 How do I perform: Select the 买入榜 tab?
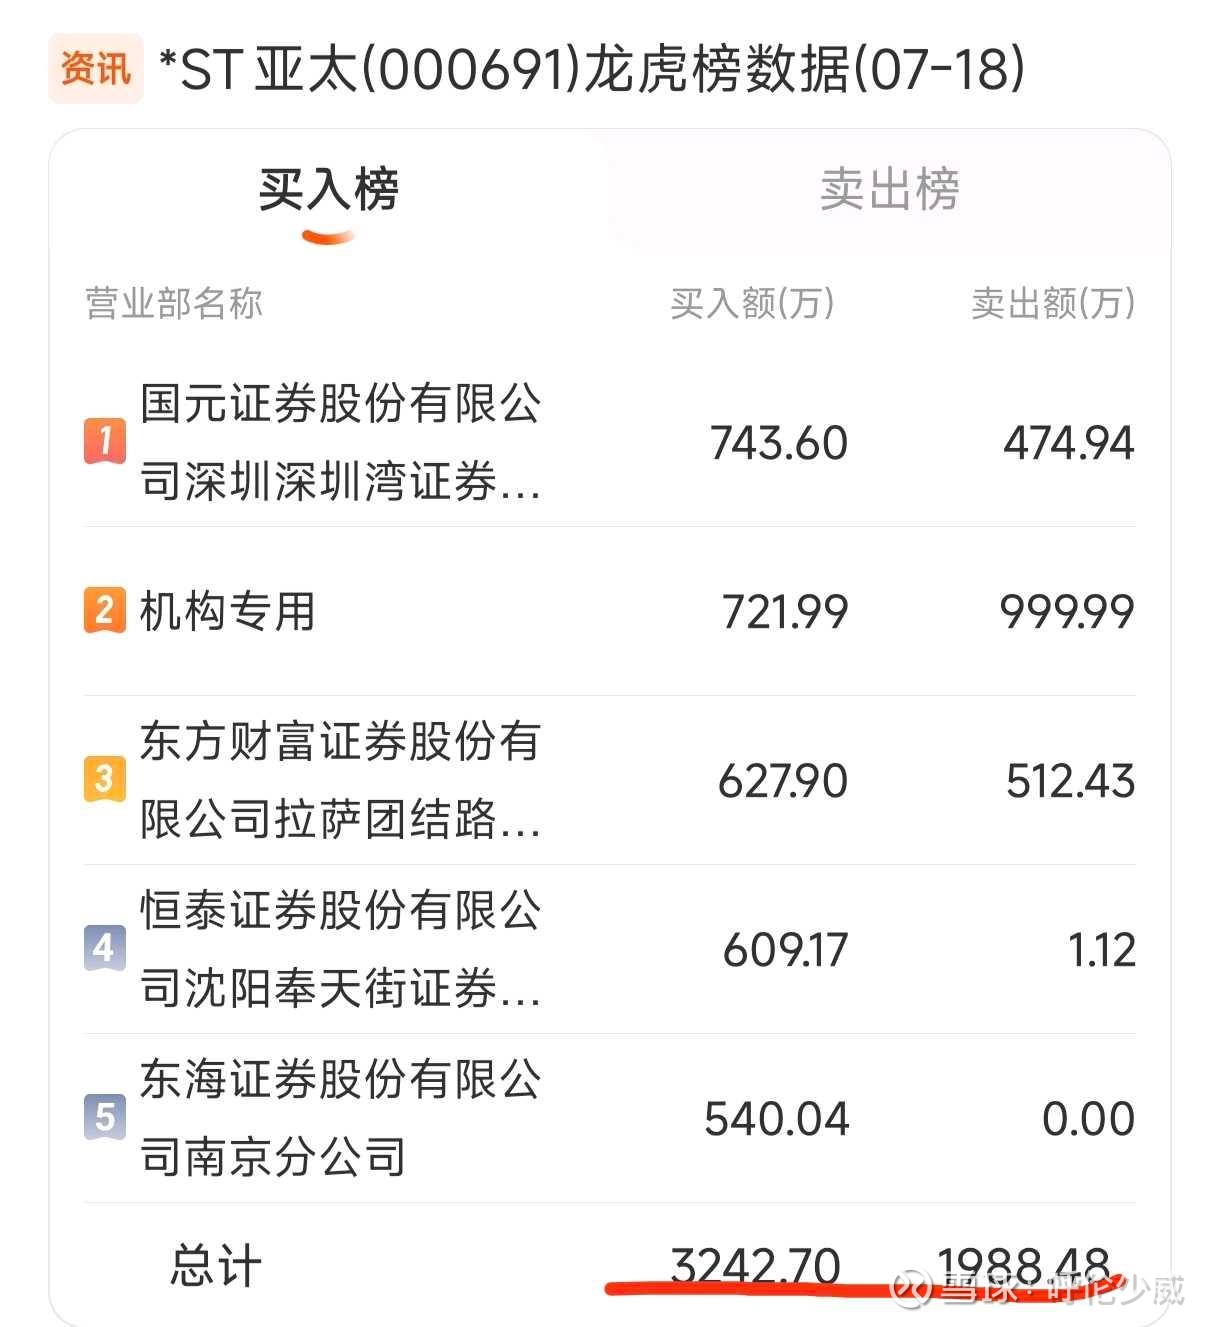[x=329, y=189]
